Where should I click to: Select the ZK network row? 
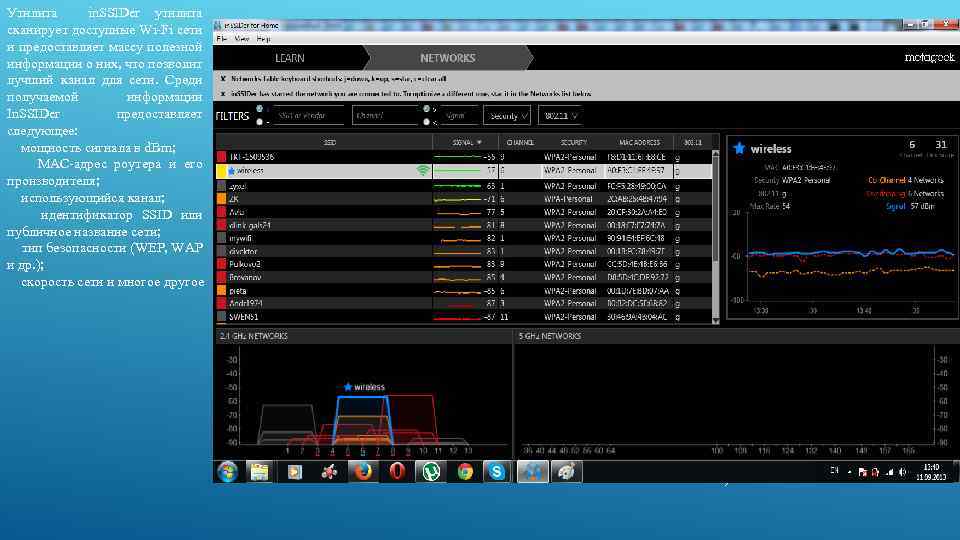(463, 199)
